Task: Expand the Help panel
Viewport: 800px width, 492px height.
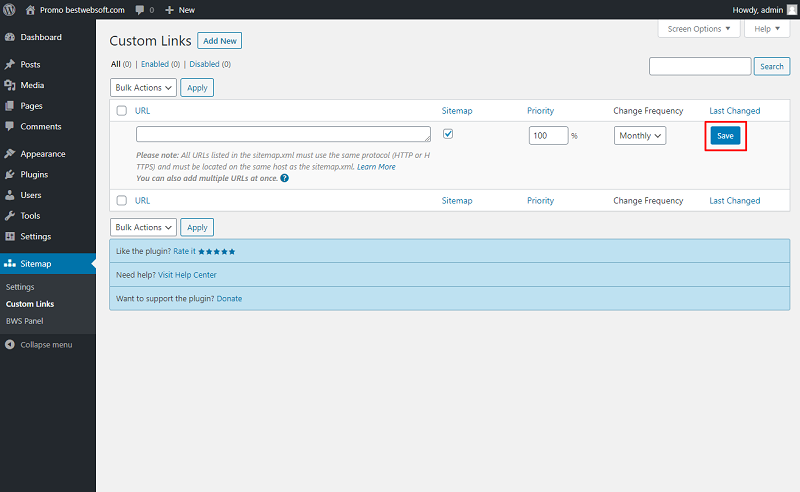Action: (x=767, y=29)
